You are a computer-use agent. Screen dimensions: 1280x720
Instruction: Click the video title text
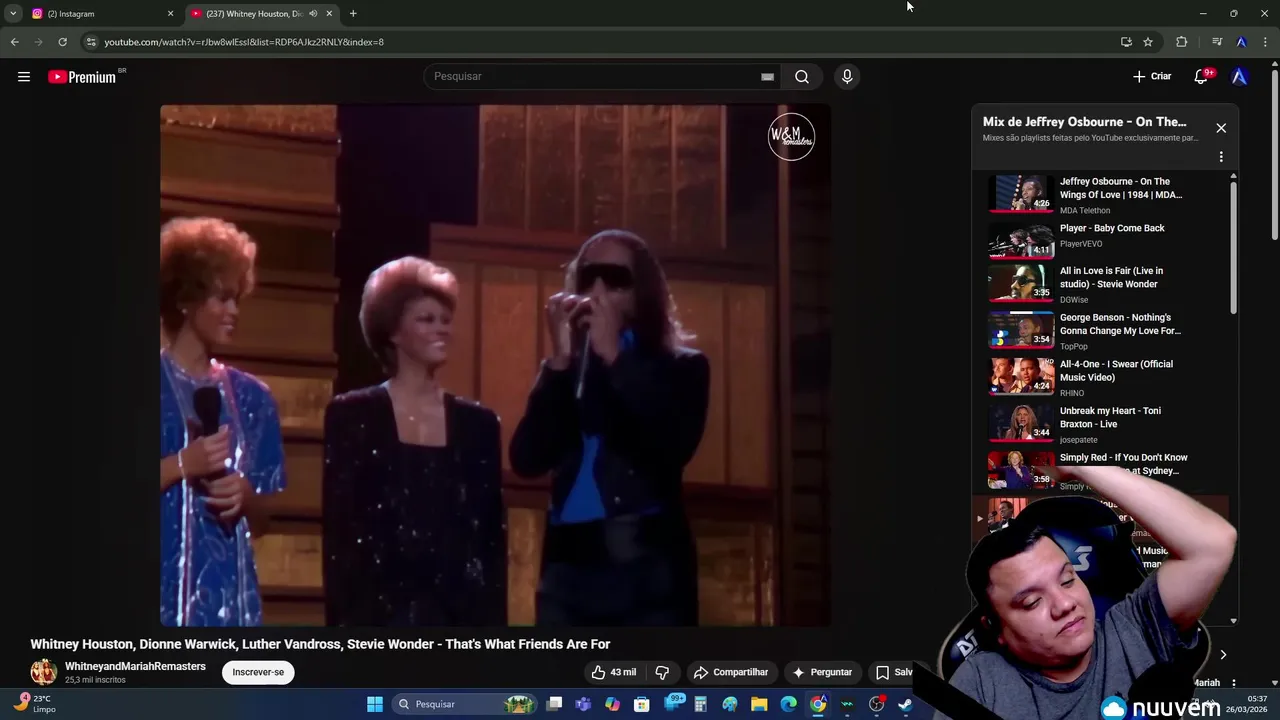[x=320, y=644]
